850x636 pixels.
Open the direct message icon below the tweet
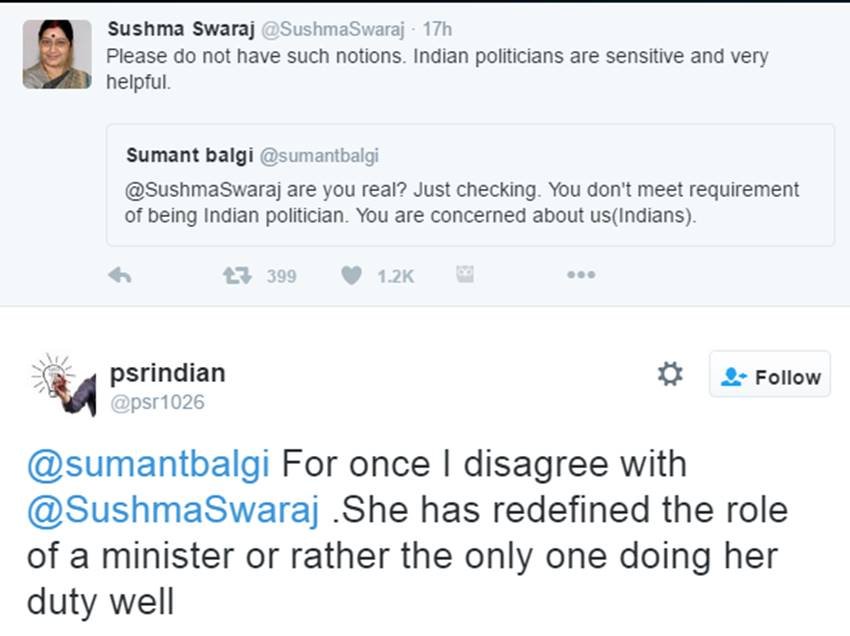(464, 274)
